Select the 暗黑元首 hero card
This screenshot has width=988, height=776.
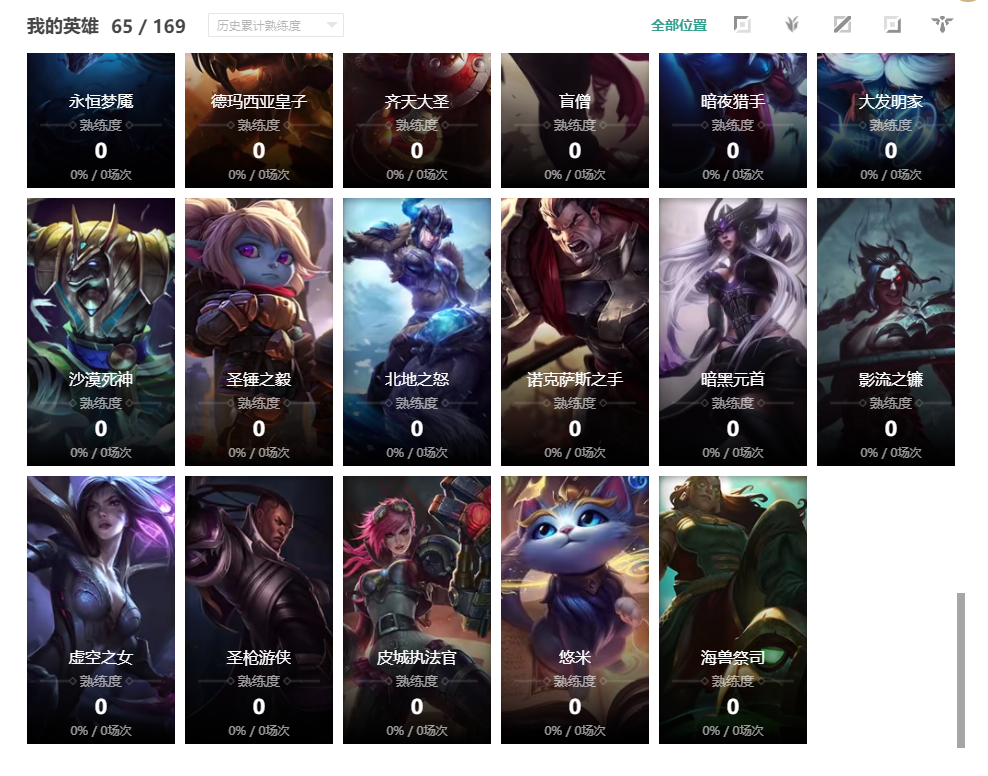pos(733,332)
